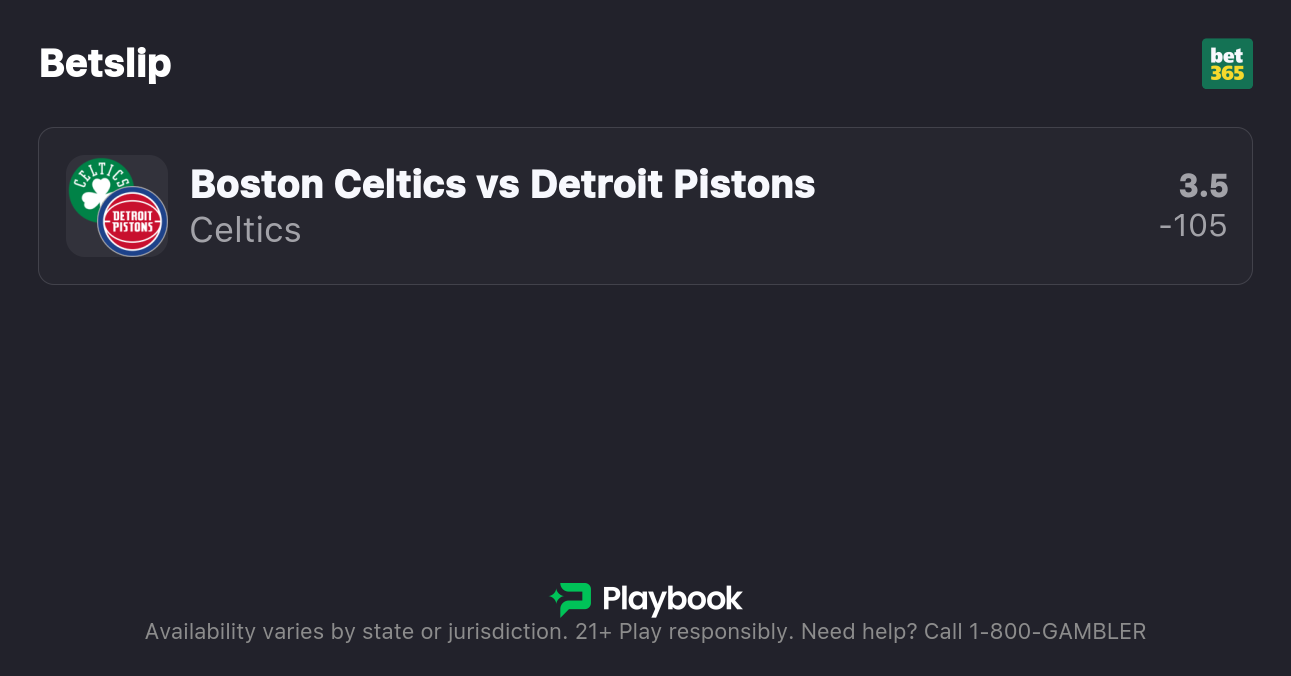Click the Celtics pick label
The height and width of the screenshot is (676, 1291).
[245, 230]
